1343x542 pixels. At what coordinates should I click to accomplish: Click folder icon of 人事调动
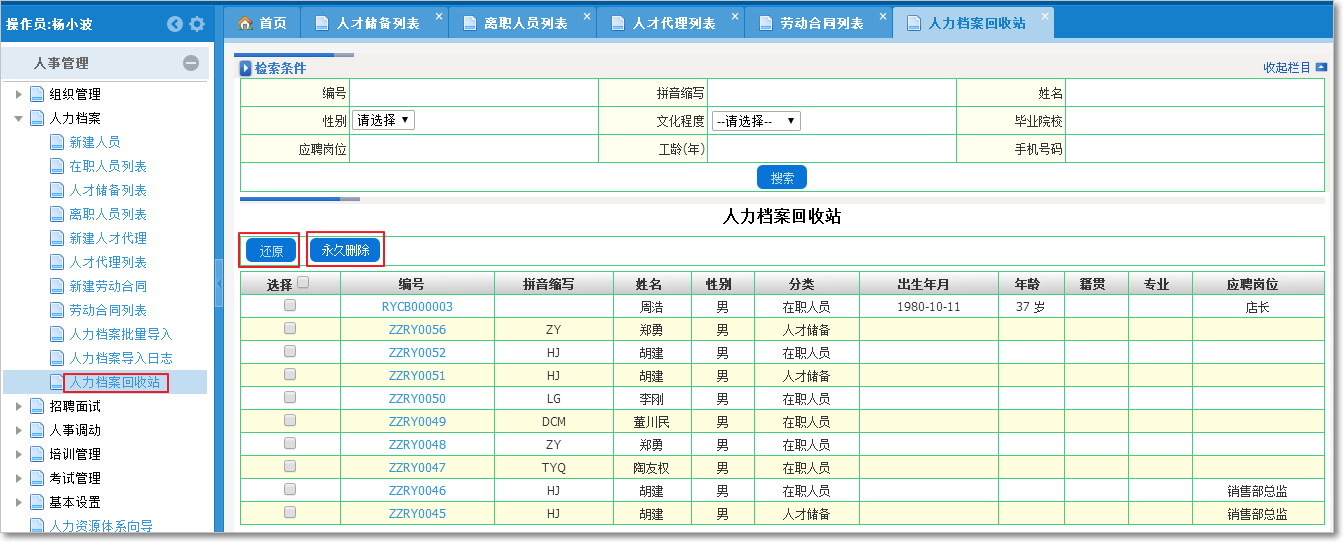point(37,430)
